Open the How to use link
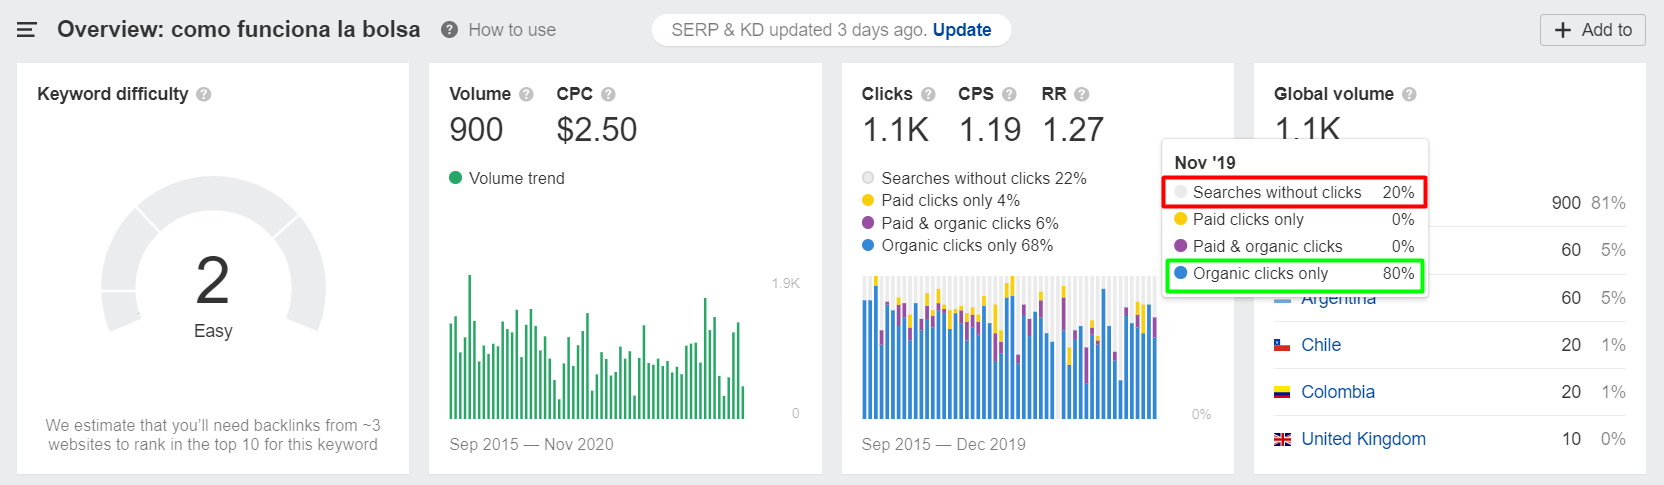 (511, 30)
